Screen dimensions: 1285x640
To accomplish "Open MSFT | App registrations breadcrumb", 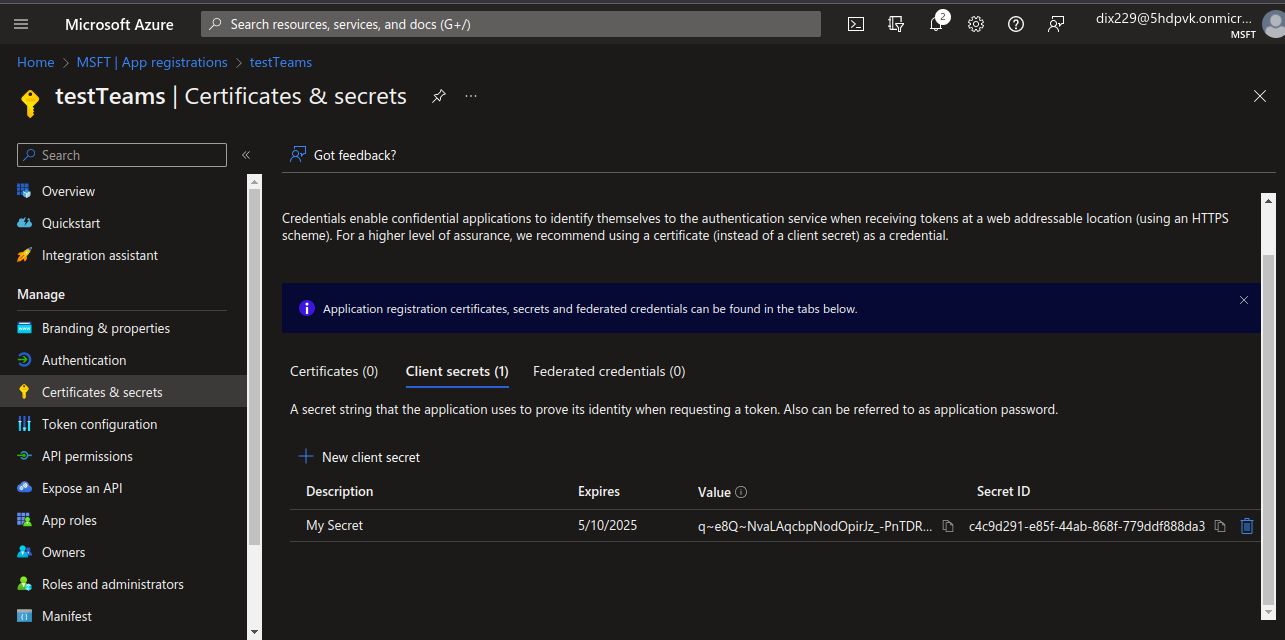I will 152,62.
